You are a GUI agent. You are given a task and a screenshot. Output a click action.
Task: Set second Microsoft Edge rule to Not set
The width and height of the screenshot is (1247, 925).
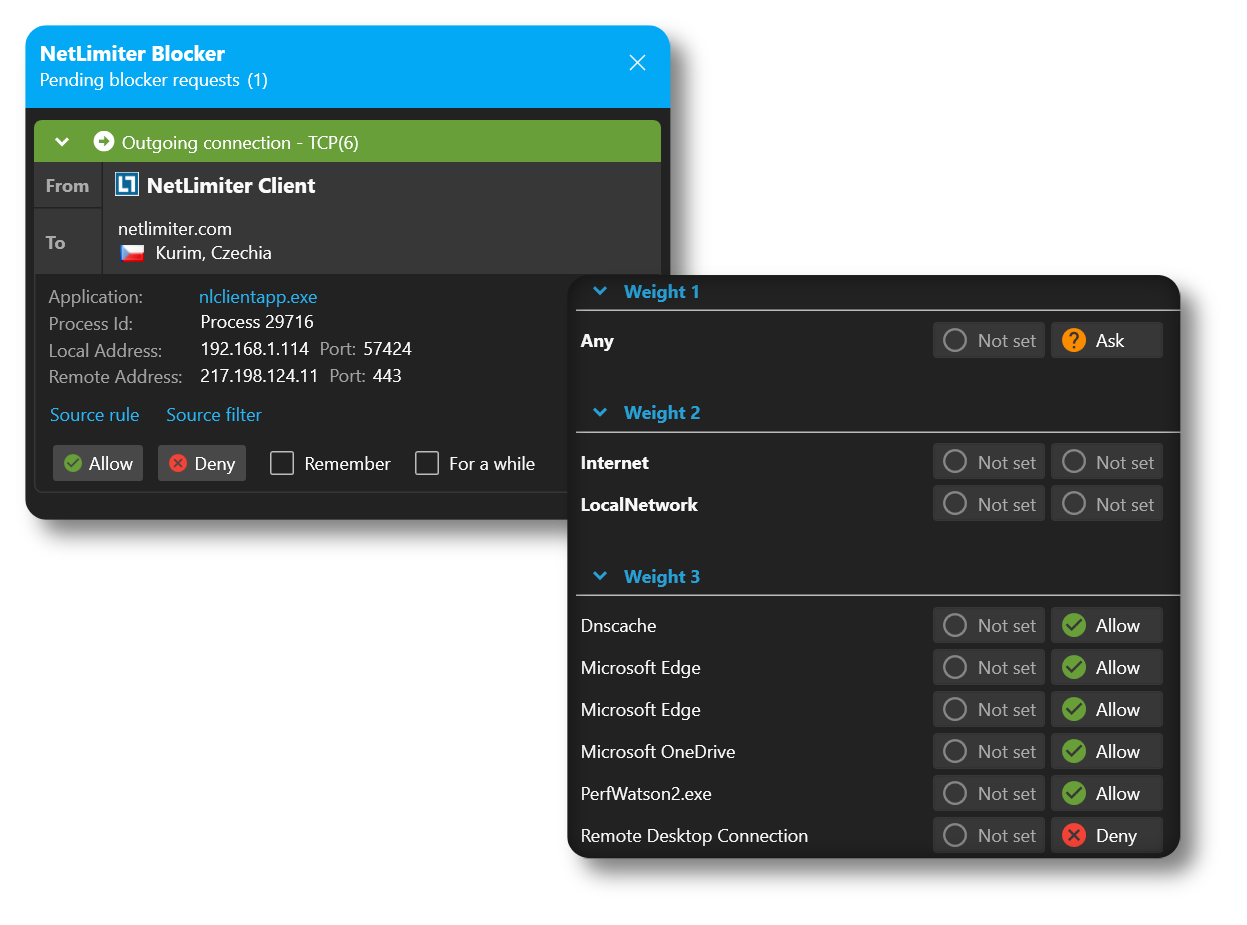click(989, 709)
